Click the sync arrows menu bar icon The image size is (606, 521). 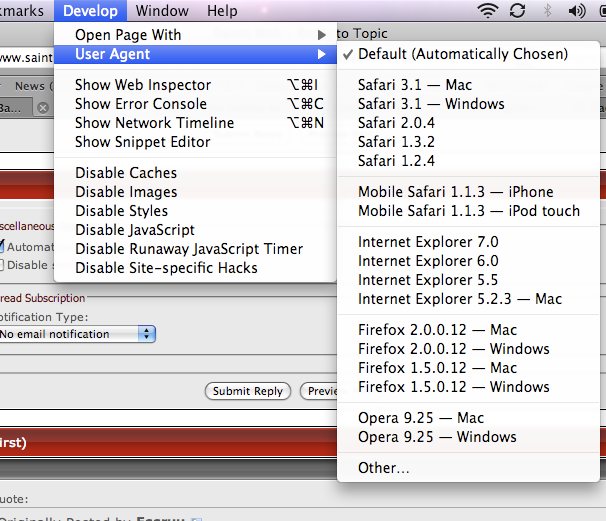[517, 12]
